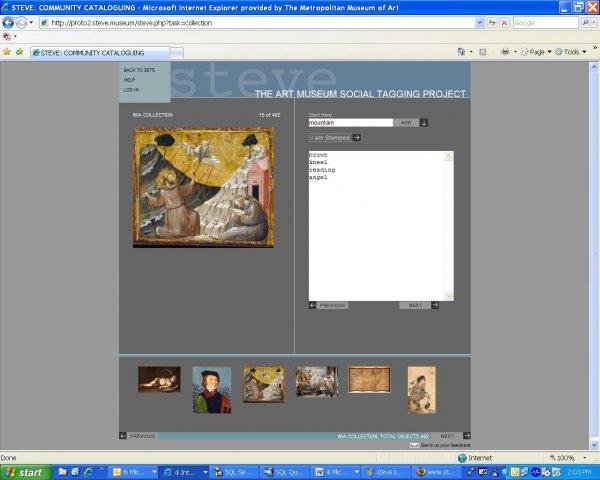The height and width of the screenshot is (480, 600).
Task: Click the HELP link
Action: pyautogui.click(x=129, y=80)
